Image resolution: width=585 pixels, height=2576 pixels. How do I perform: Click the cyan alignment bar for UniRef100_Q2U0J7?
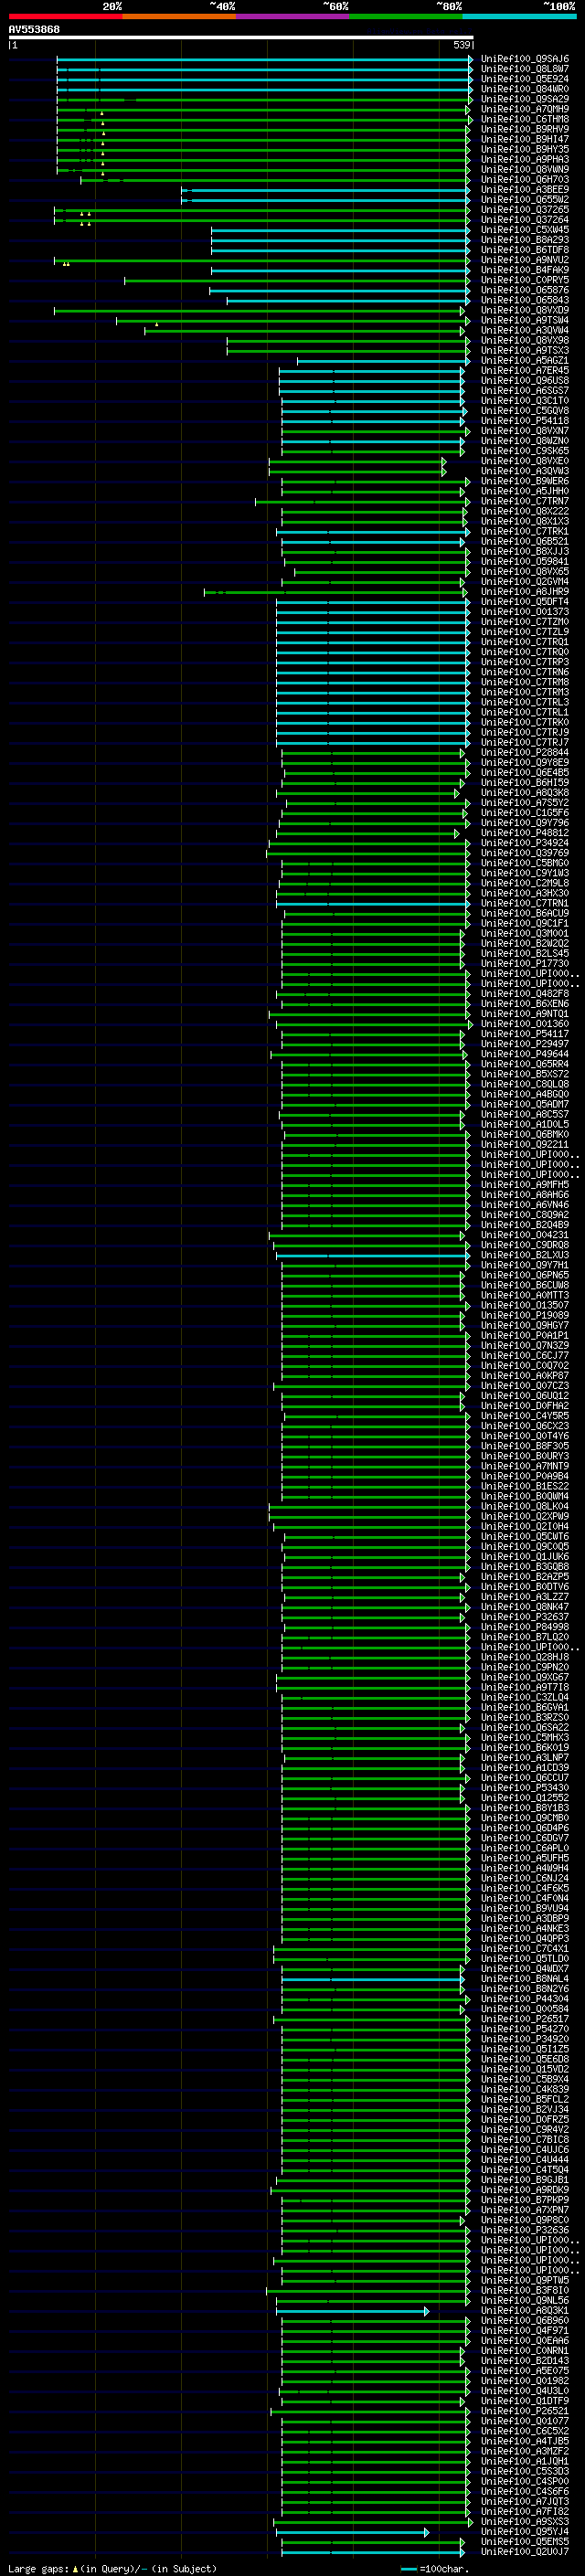373,2552
